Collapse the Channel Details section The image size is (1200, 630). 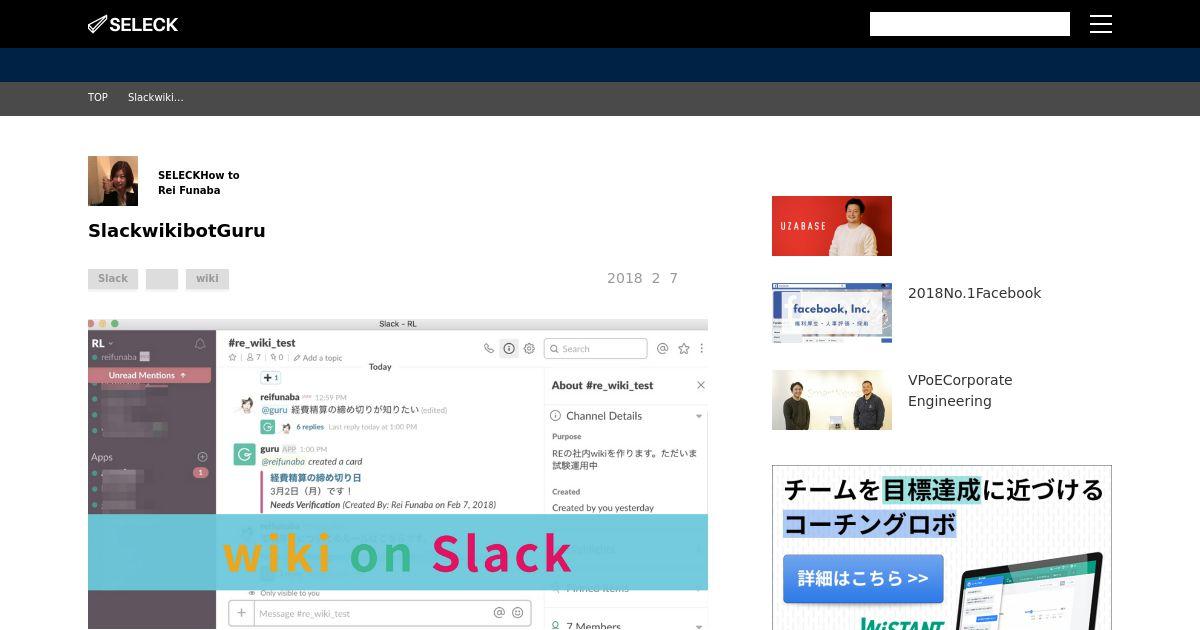point(699,416)
